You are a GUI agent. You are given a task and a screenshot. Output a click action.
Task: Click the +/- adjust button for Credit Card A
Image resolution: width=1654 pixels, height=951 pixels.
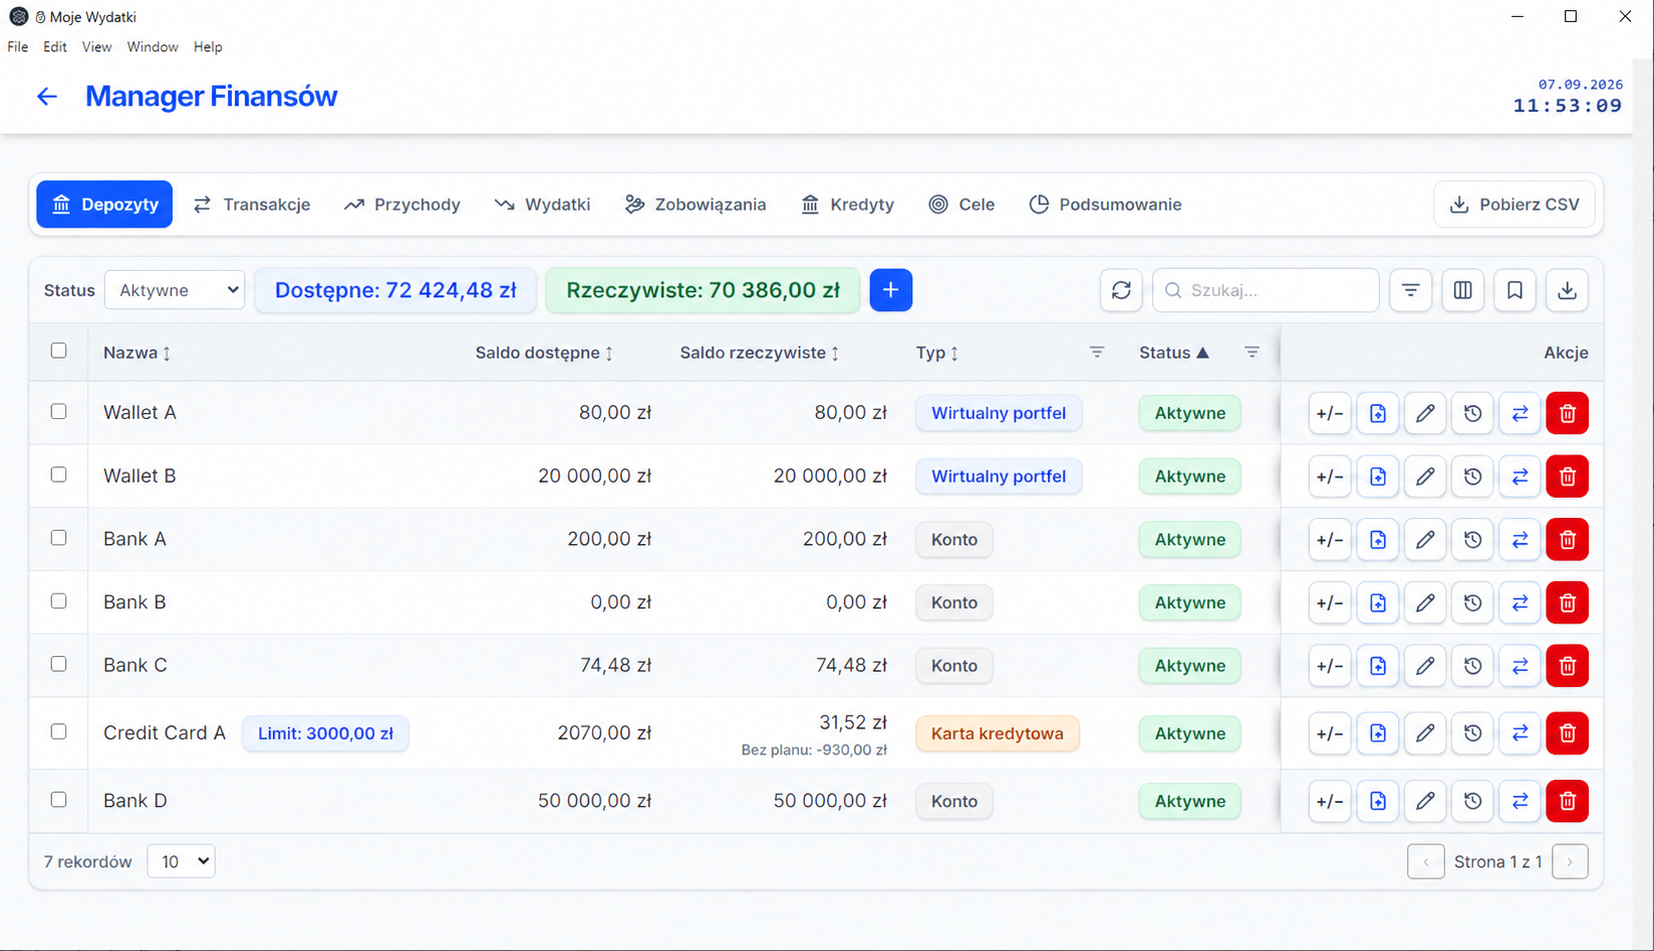[x=1330, y=733]
